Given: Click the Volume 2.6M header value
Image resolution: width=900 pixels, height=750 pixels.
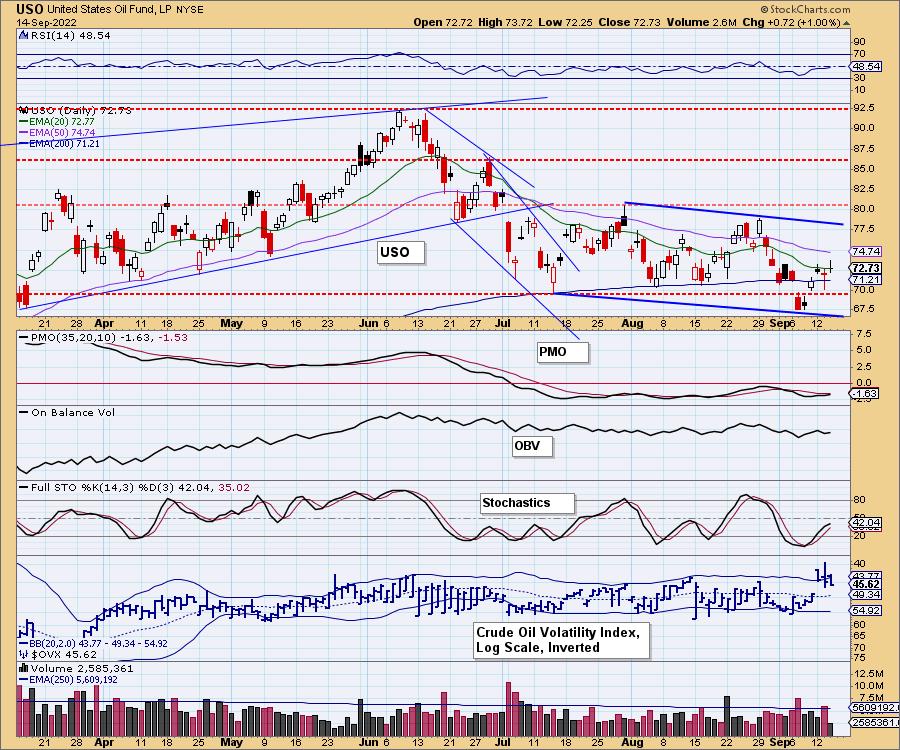Looking at the screenshot, I should click(x=701, y=22).
